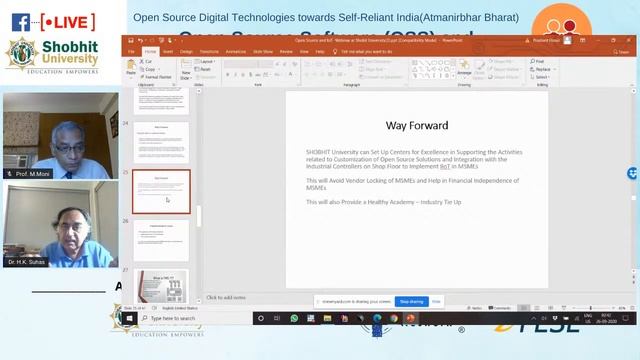The image size is (640, 360).
Task: Switch to the Slide Show tab
Action: [263, 52]
